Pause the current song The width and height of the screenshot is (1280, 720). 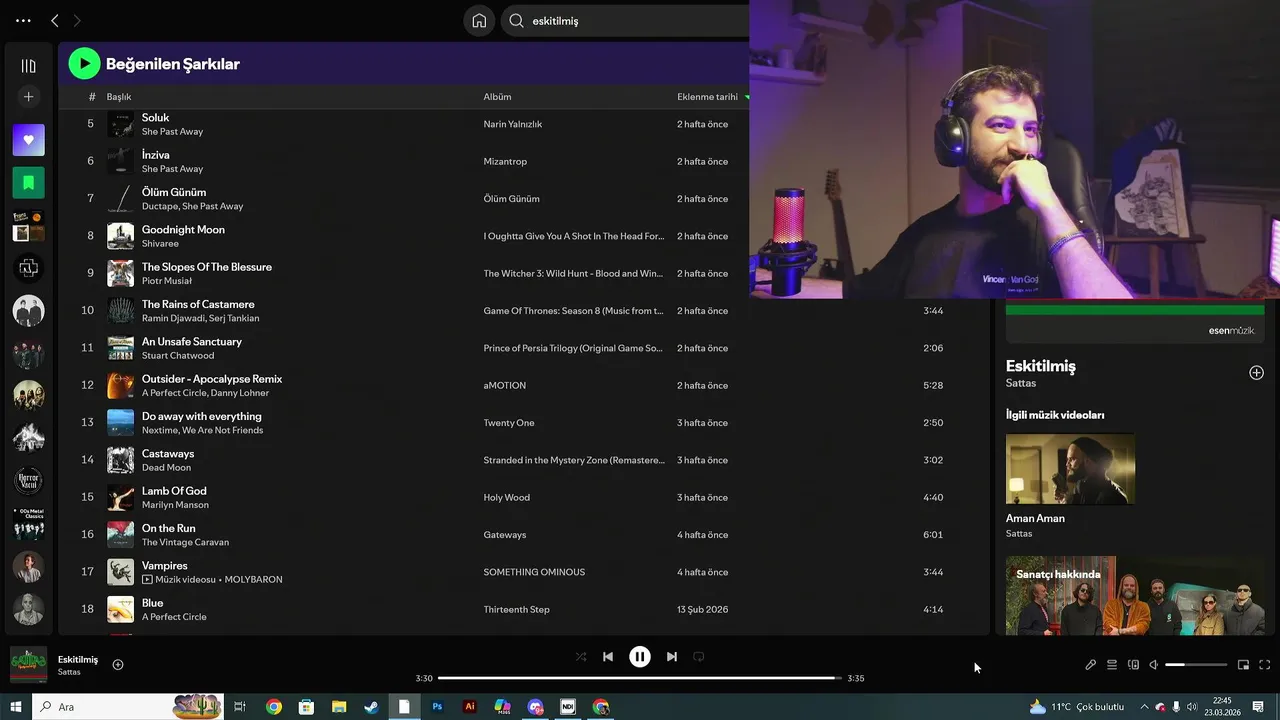[x=640, y=657]
